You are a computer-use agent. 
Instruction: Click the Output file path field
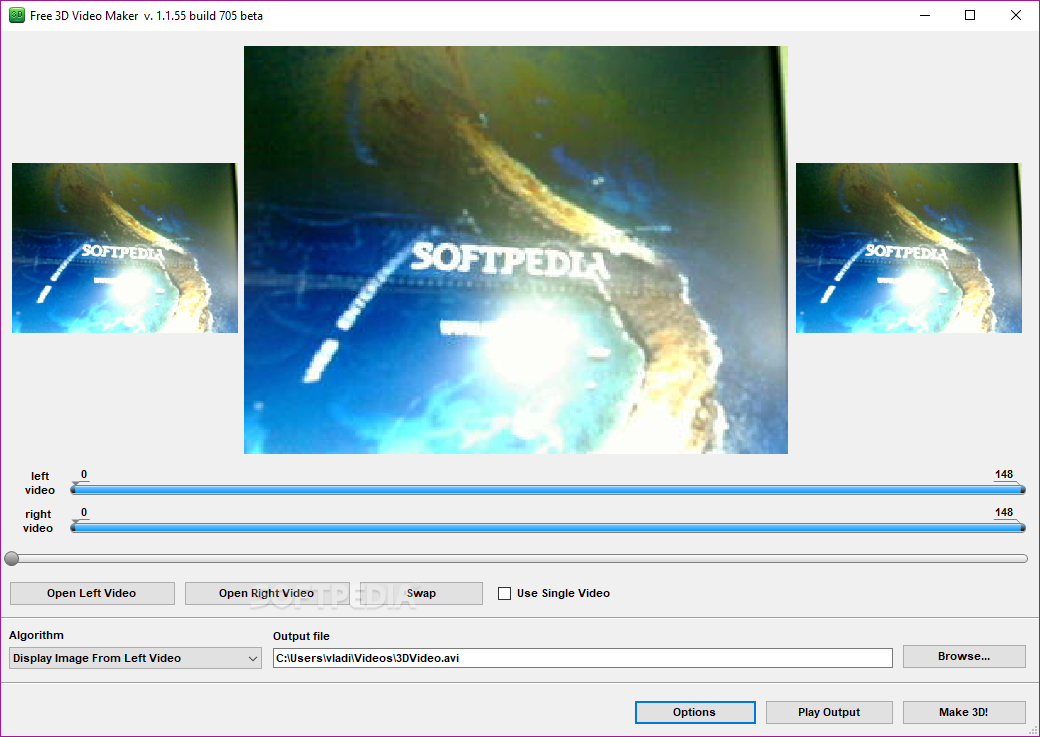tap(582, 658)
